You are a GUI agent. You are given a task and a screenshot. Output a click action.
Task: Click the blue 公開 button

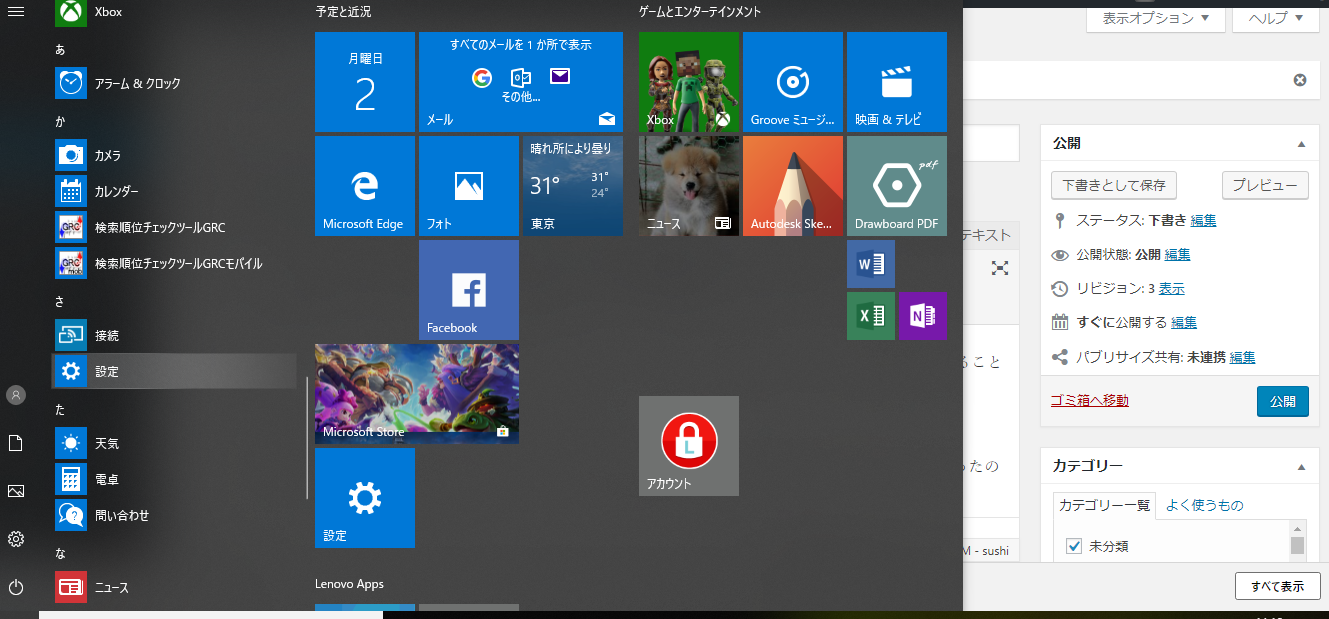coord(1282,401)
